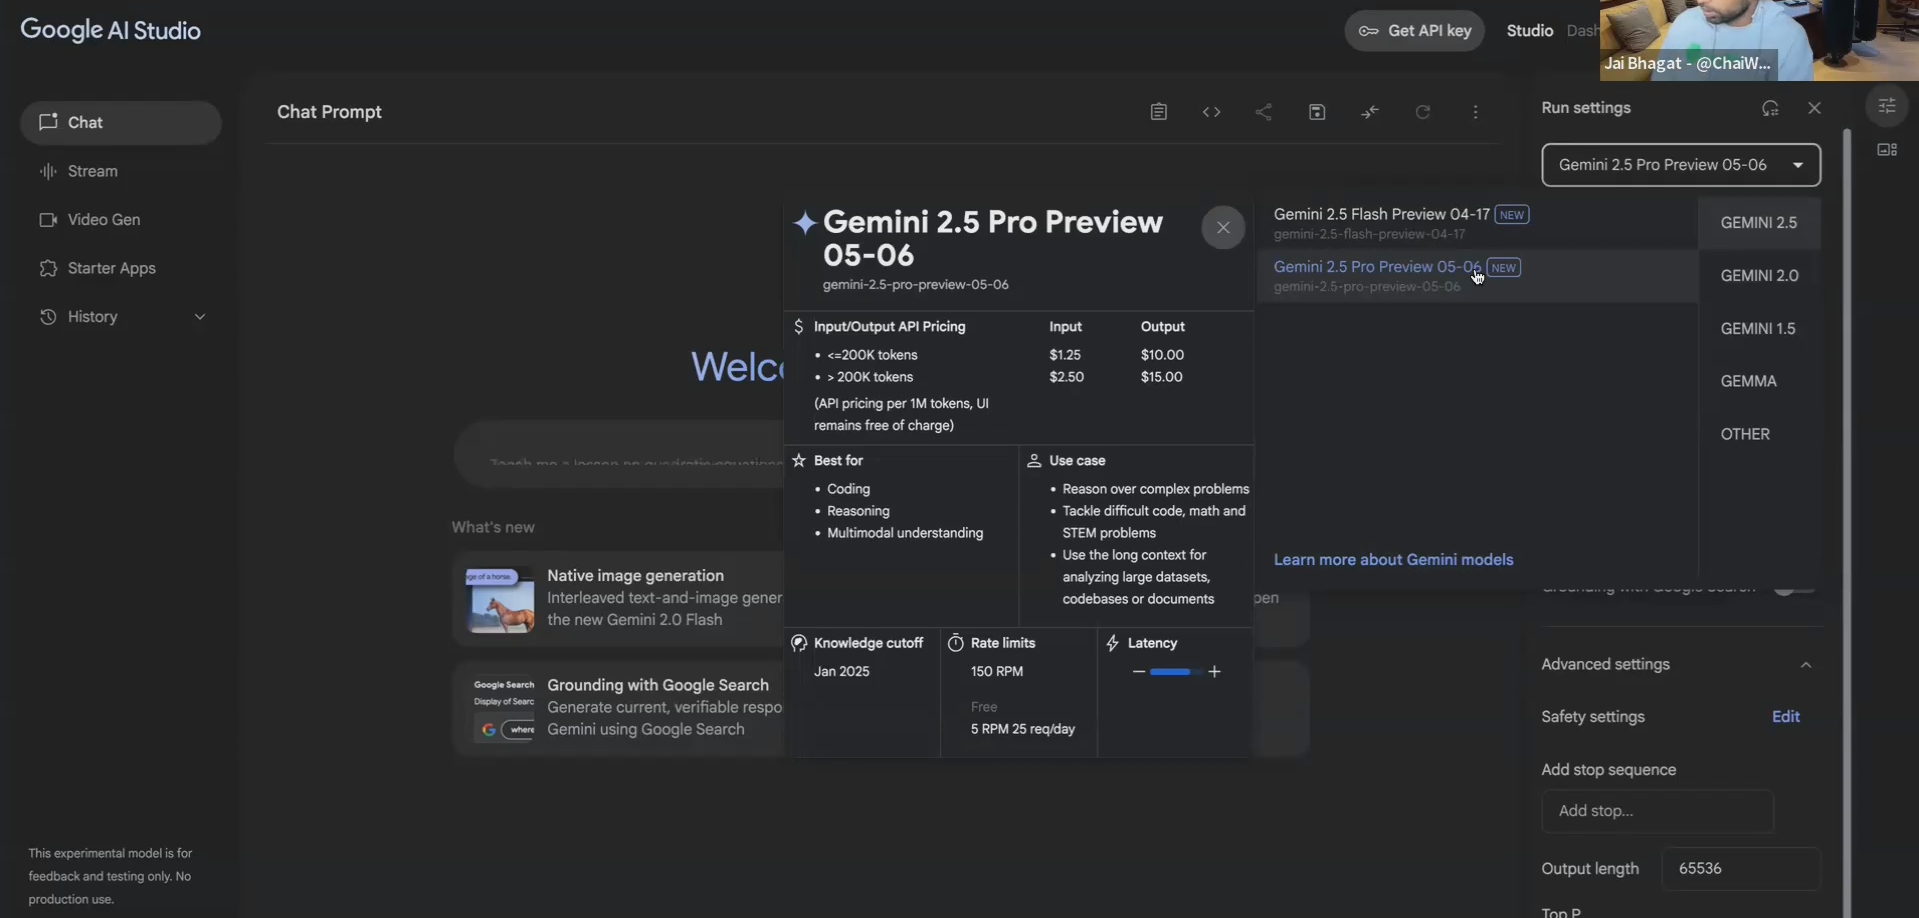Open the model selector dropdown
The image size is (1919, 918).
1680,165
